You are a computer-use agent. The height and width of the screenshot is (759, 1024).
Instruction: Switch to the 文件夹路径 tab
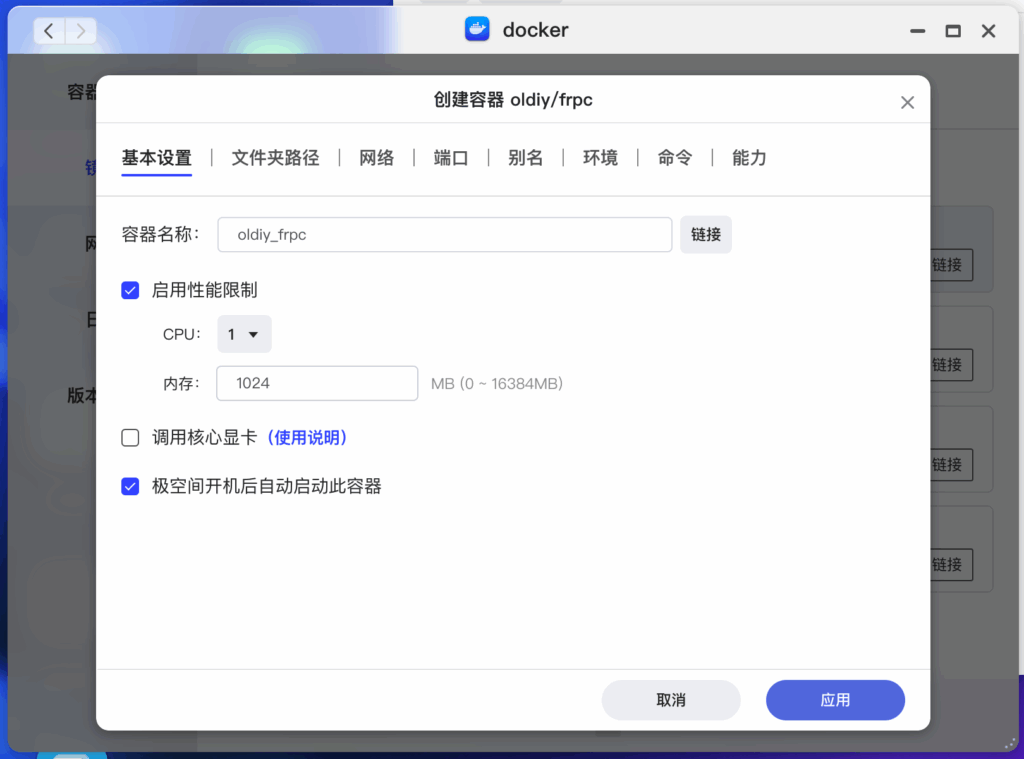(276, 157)
